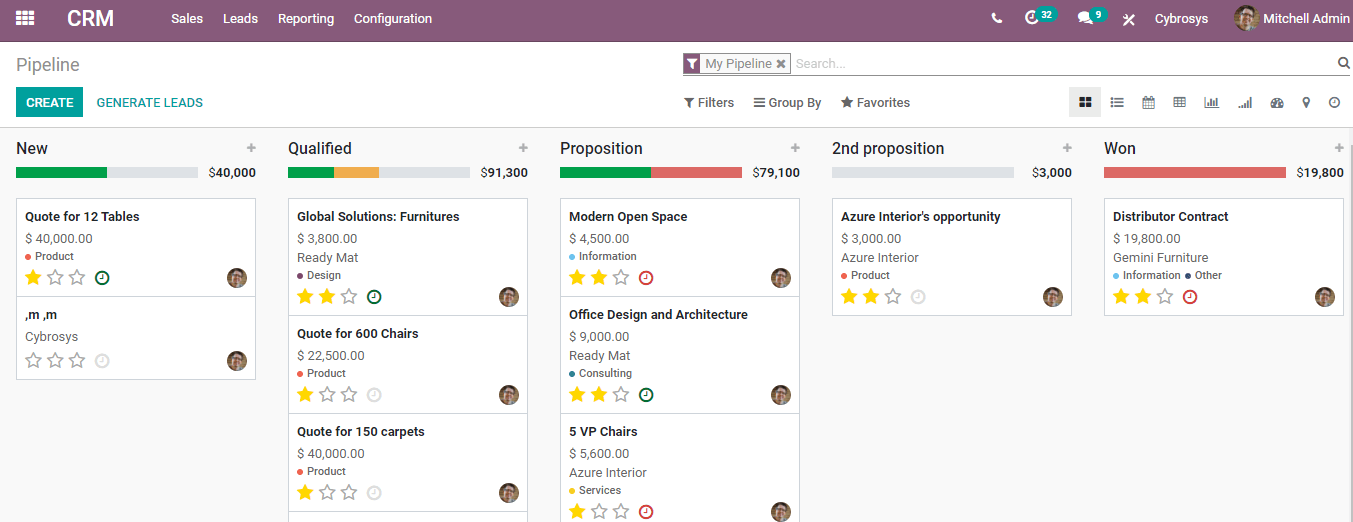1353x522 pixels.
Task: Click the CRM app title
Action: 90,18
